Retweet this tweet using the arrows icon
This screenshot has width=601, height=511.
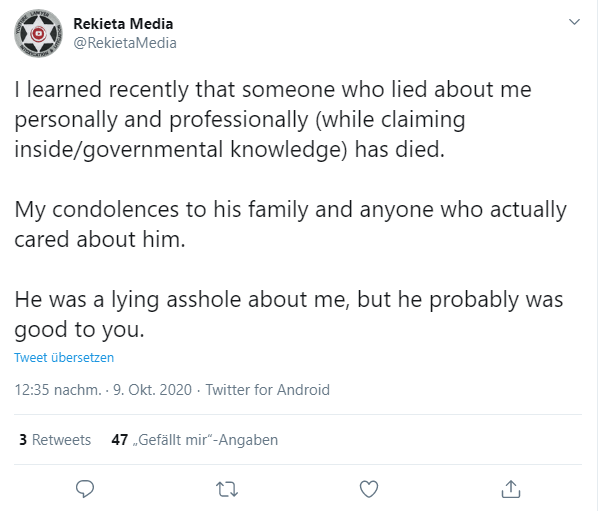tap(227, 490)
